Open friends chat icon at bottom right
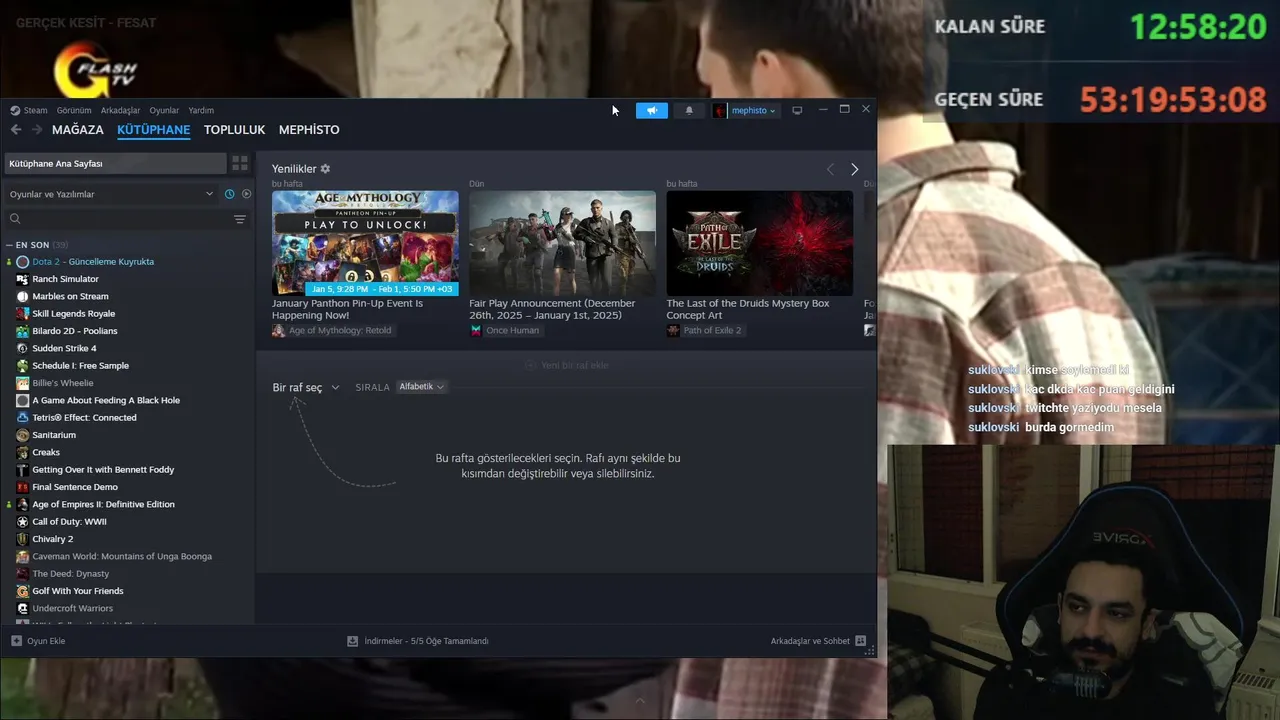 click(x=861, y=641)
